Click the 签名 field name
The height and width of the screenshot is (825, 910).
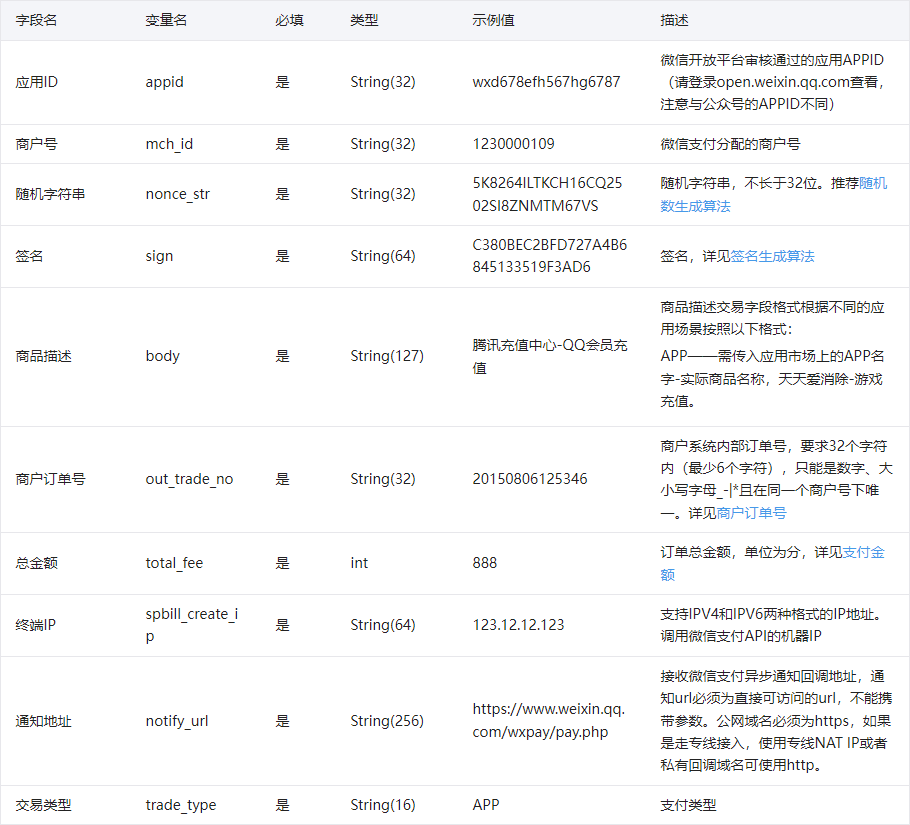(x=29, y=256)
